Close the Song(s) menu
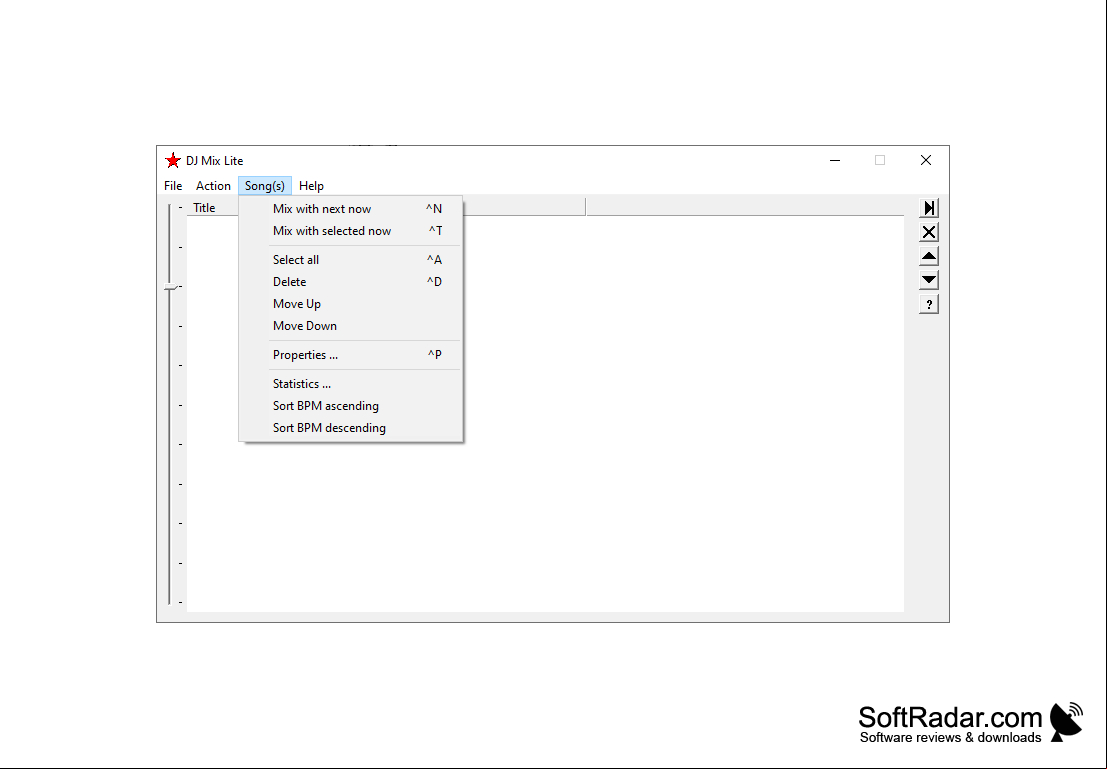This screenshot has height=769, width=1107. pyautogui.click(x=265, y=186)
